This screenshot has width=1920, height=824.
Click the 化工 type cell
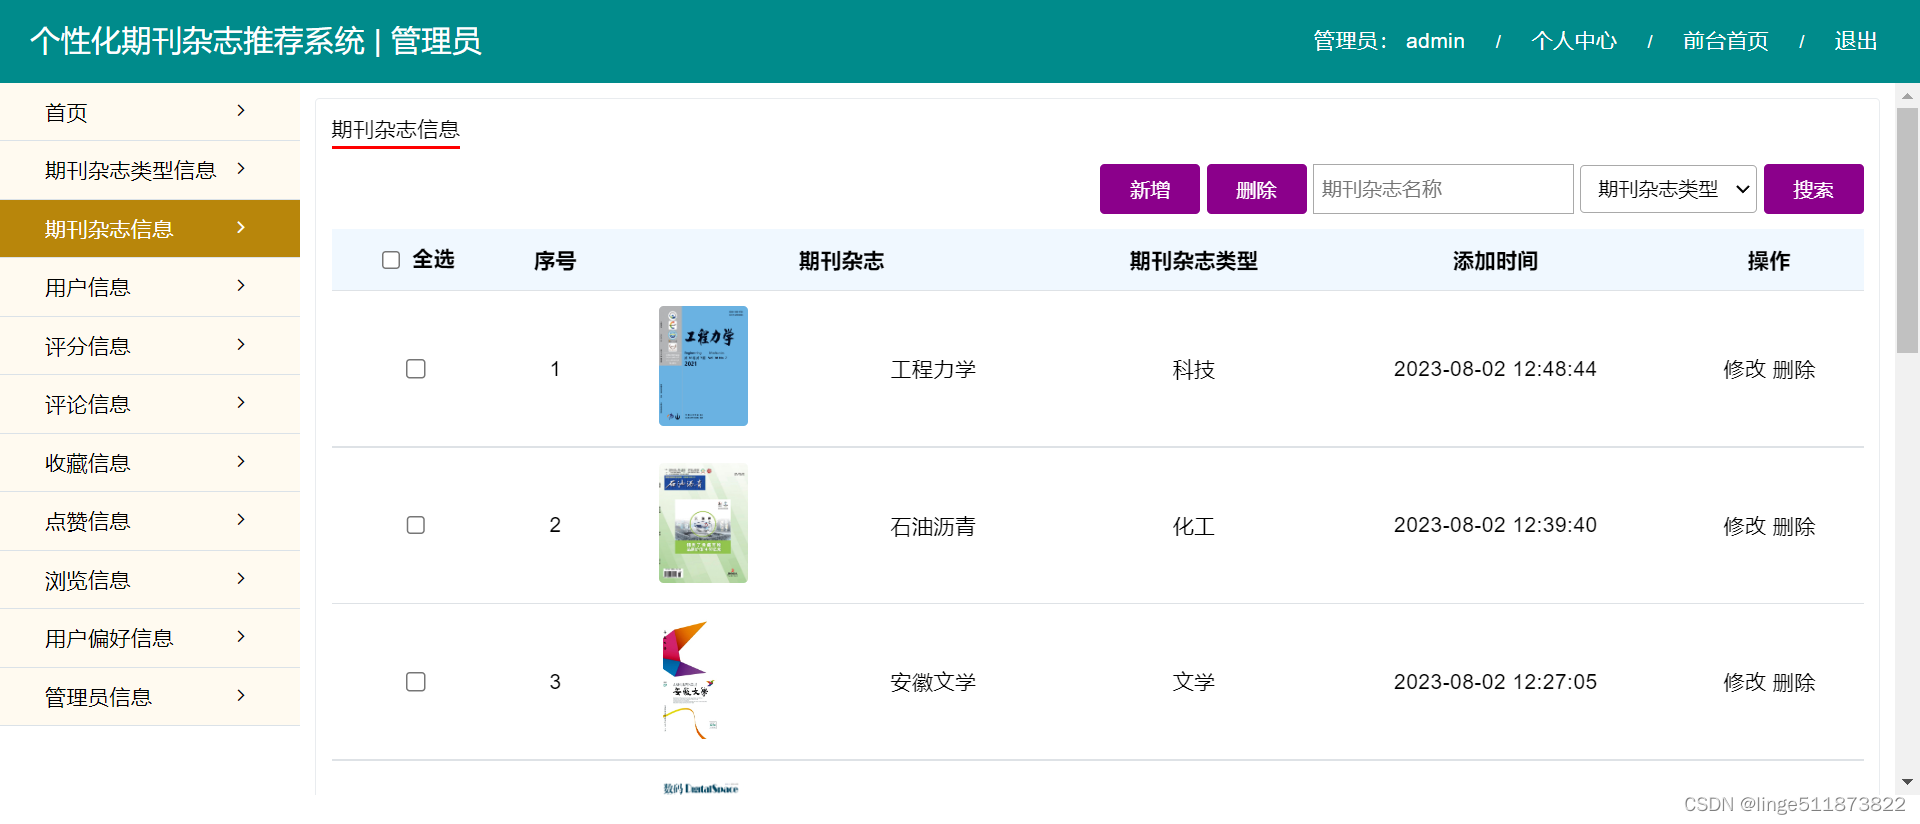pos(1194,526)
